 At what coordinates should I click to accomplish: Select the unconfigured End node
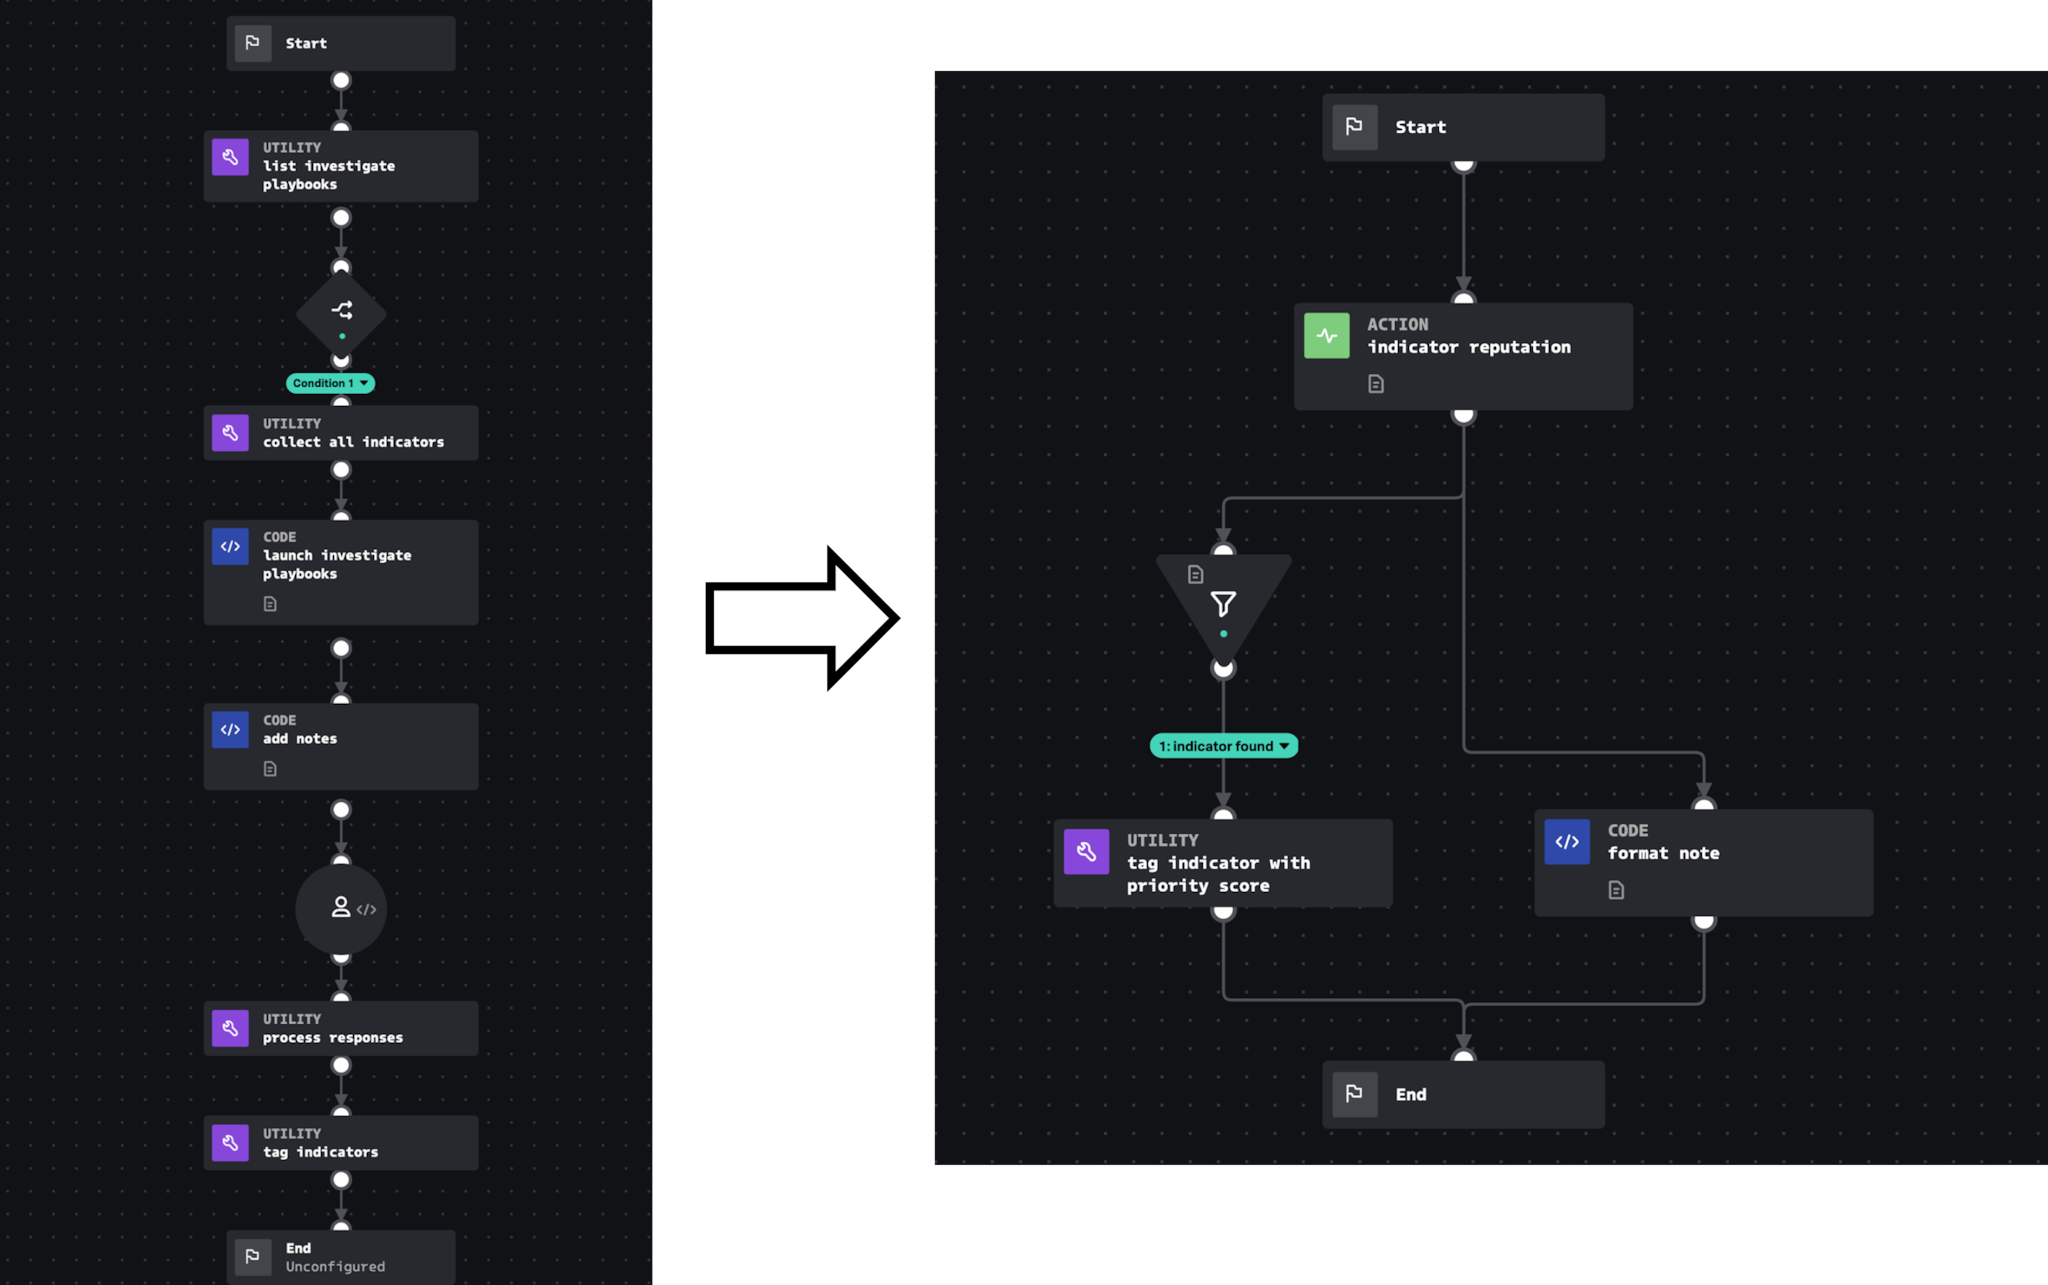(340, 1255)
